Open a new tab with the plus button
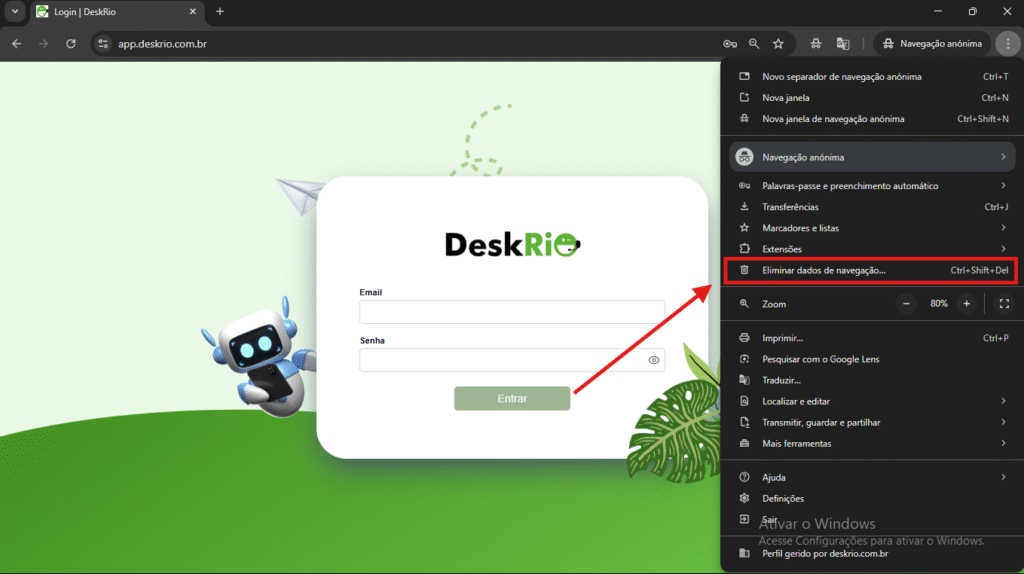Image resolution: width=1024 pixels, height=574 pixels. pos(220,12)
